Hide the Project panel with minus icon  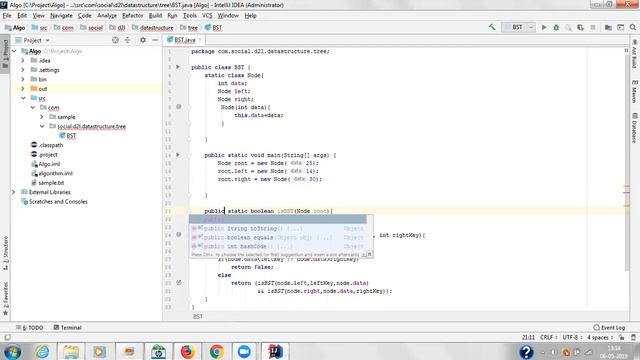(155, 40)
